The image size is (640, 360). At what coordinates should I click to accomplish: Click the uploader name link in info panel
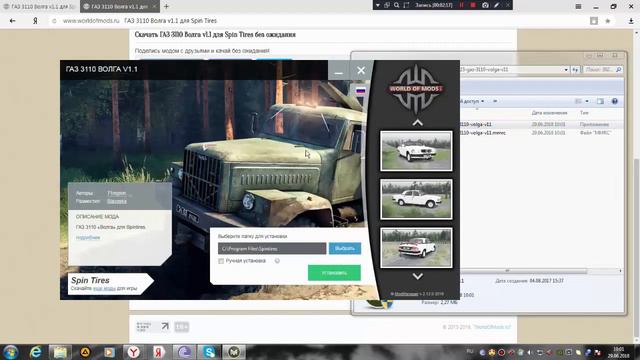117,201
